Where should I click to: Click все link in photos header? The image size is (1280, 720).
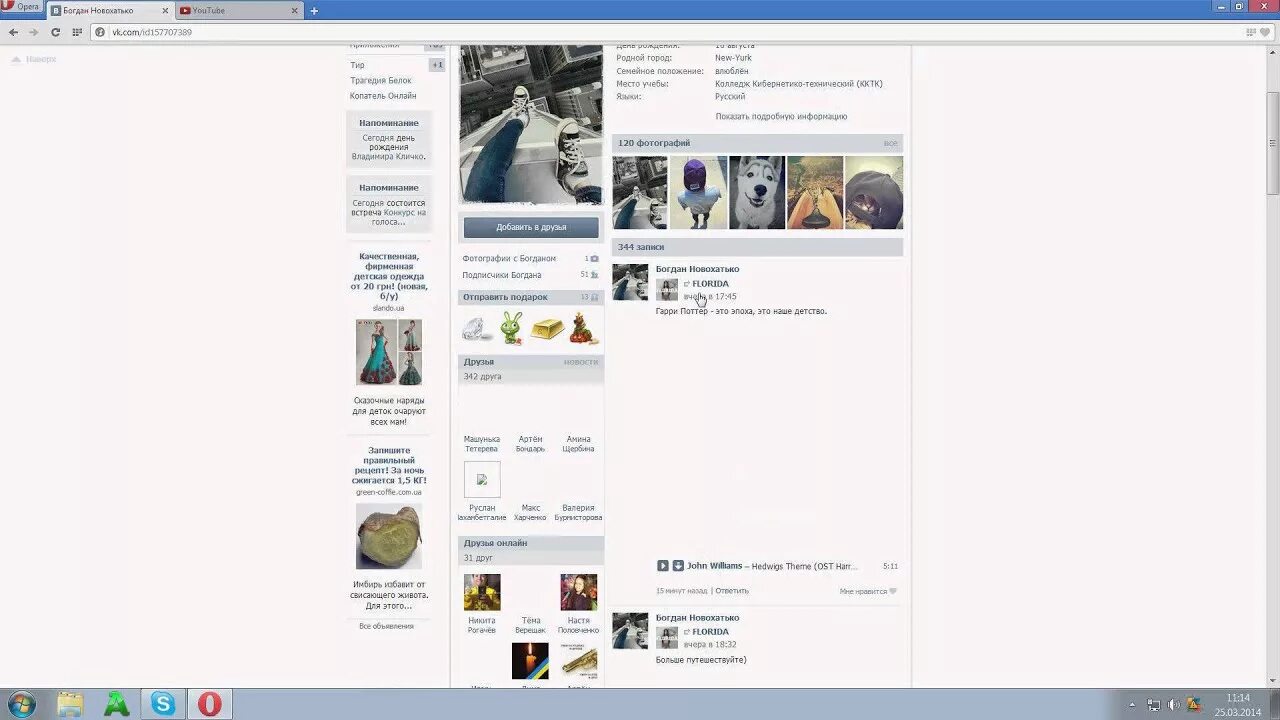[890, 144]
